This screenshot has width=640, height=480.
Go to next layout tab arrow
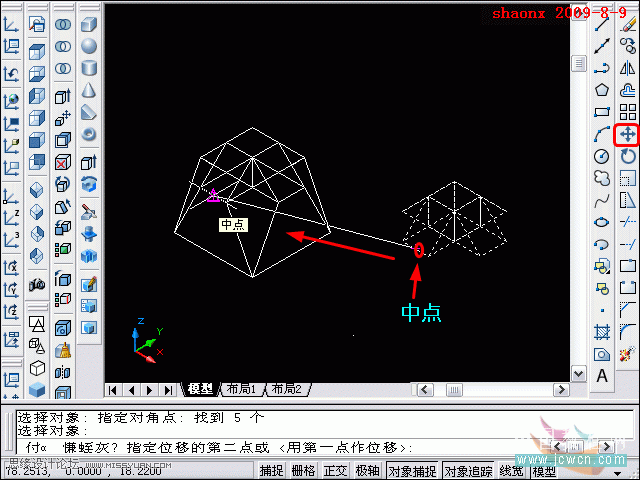click(149, 390)
